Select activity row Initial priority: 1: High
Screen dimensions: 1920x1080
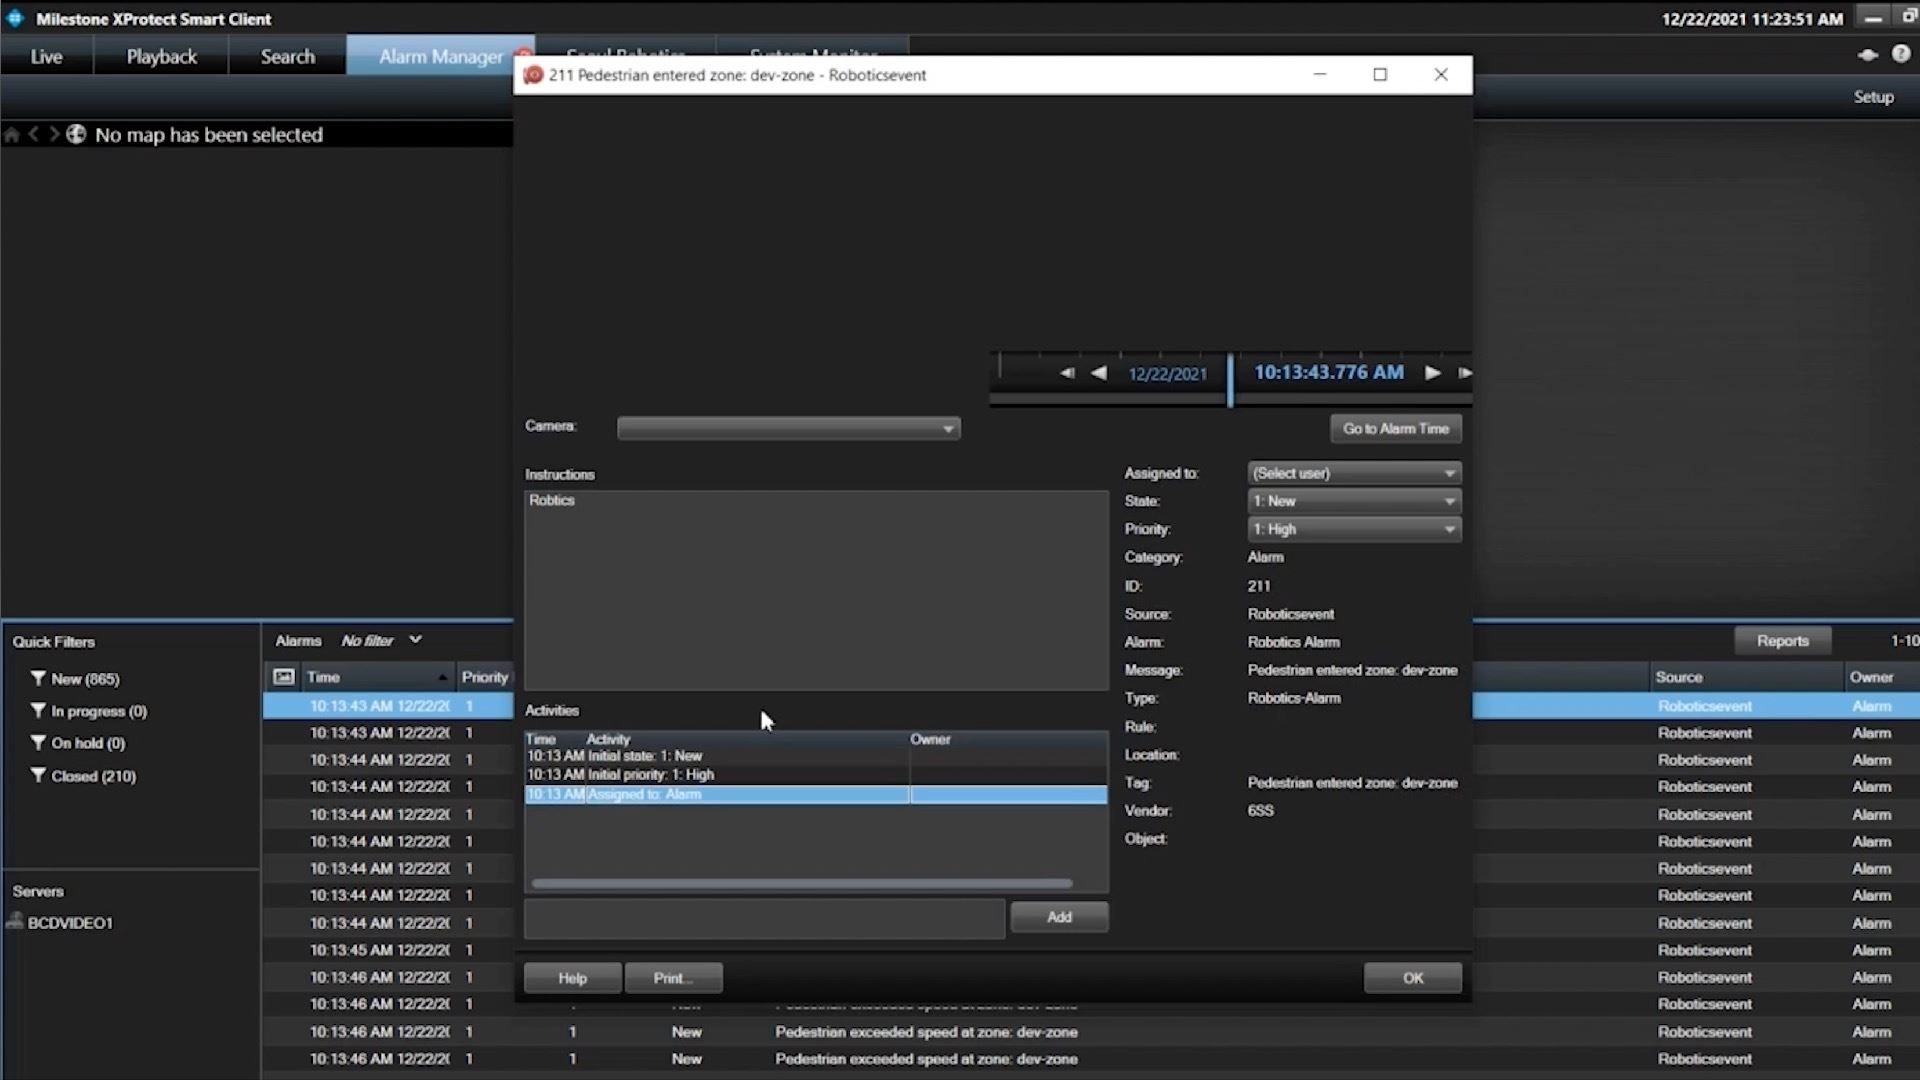[816, 775]
